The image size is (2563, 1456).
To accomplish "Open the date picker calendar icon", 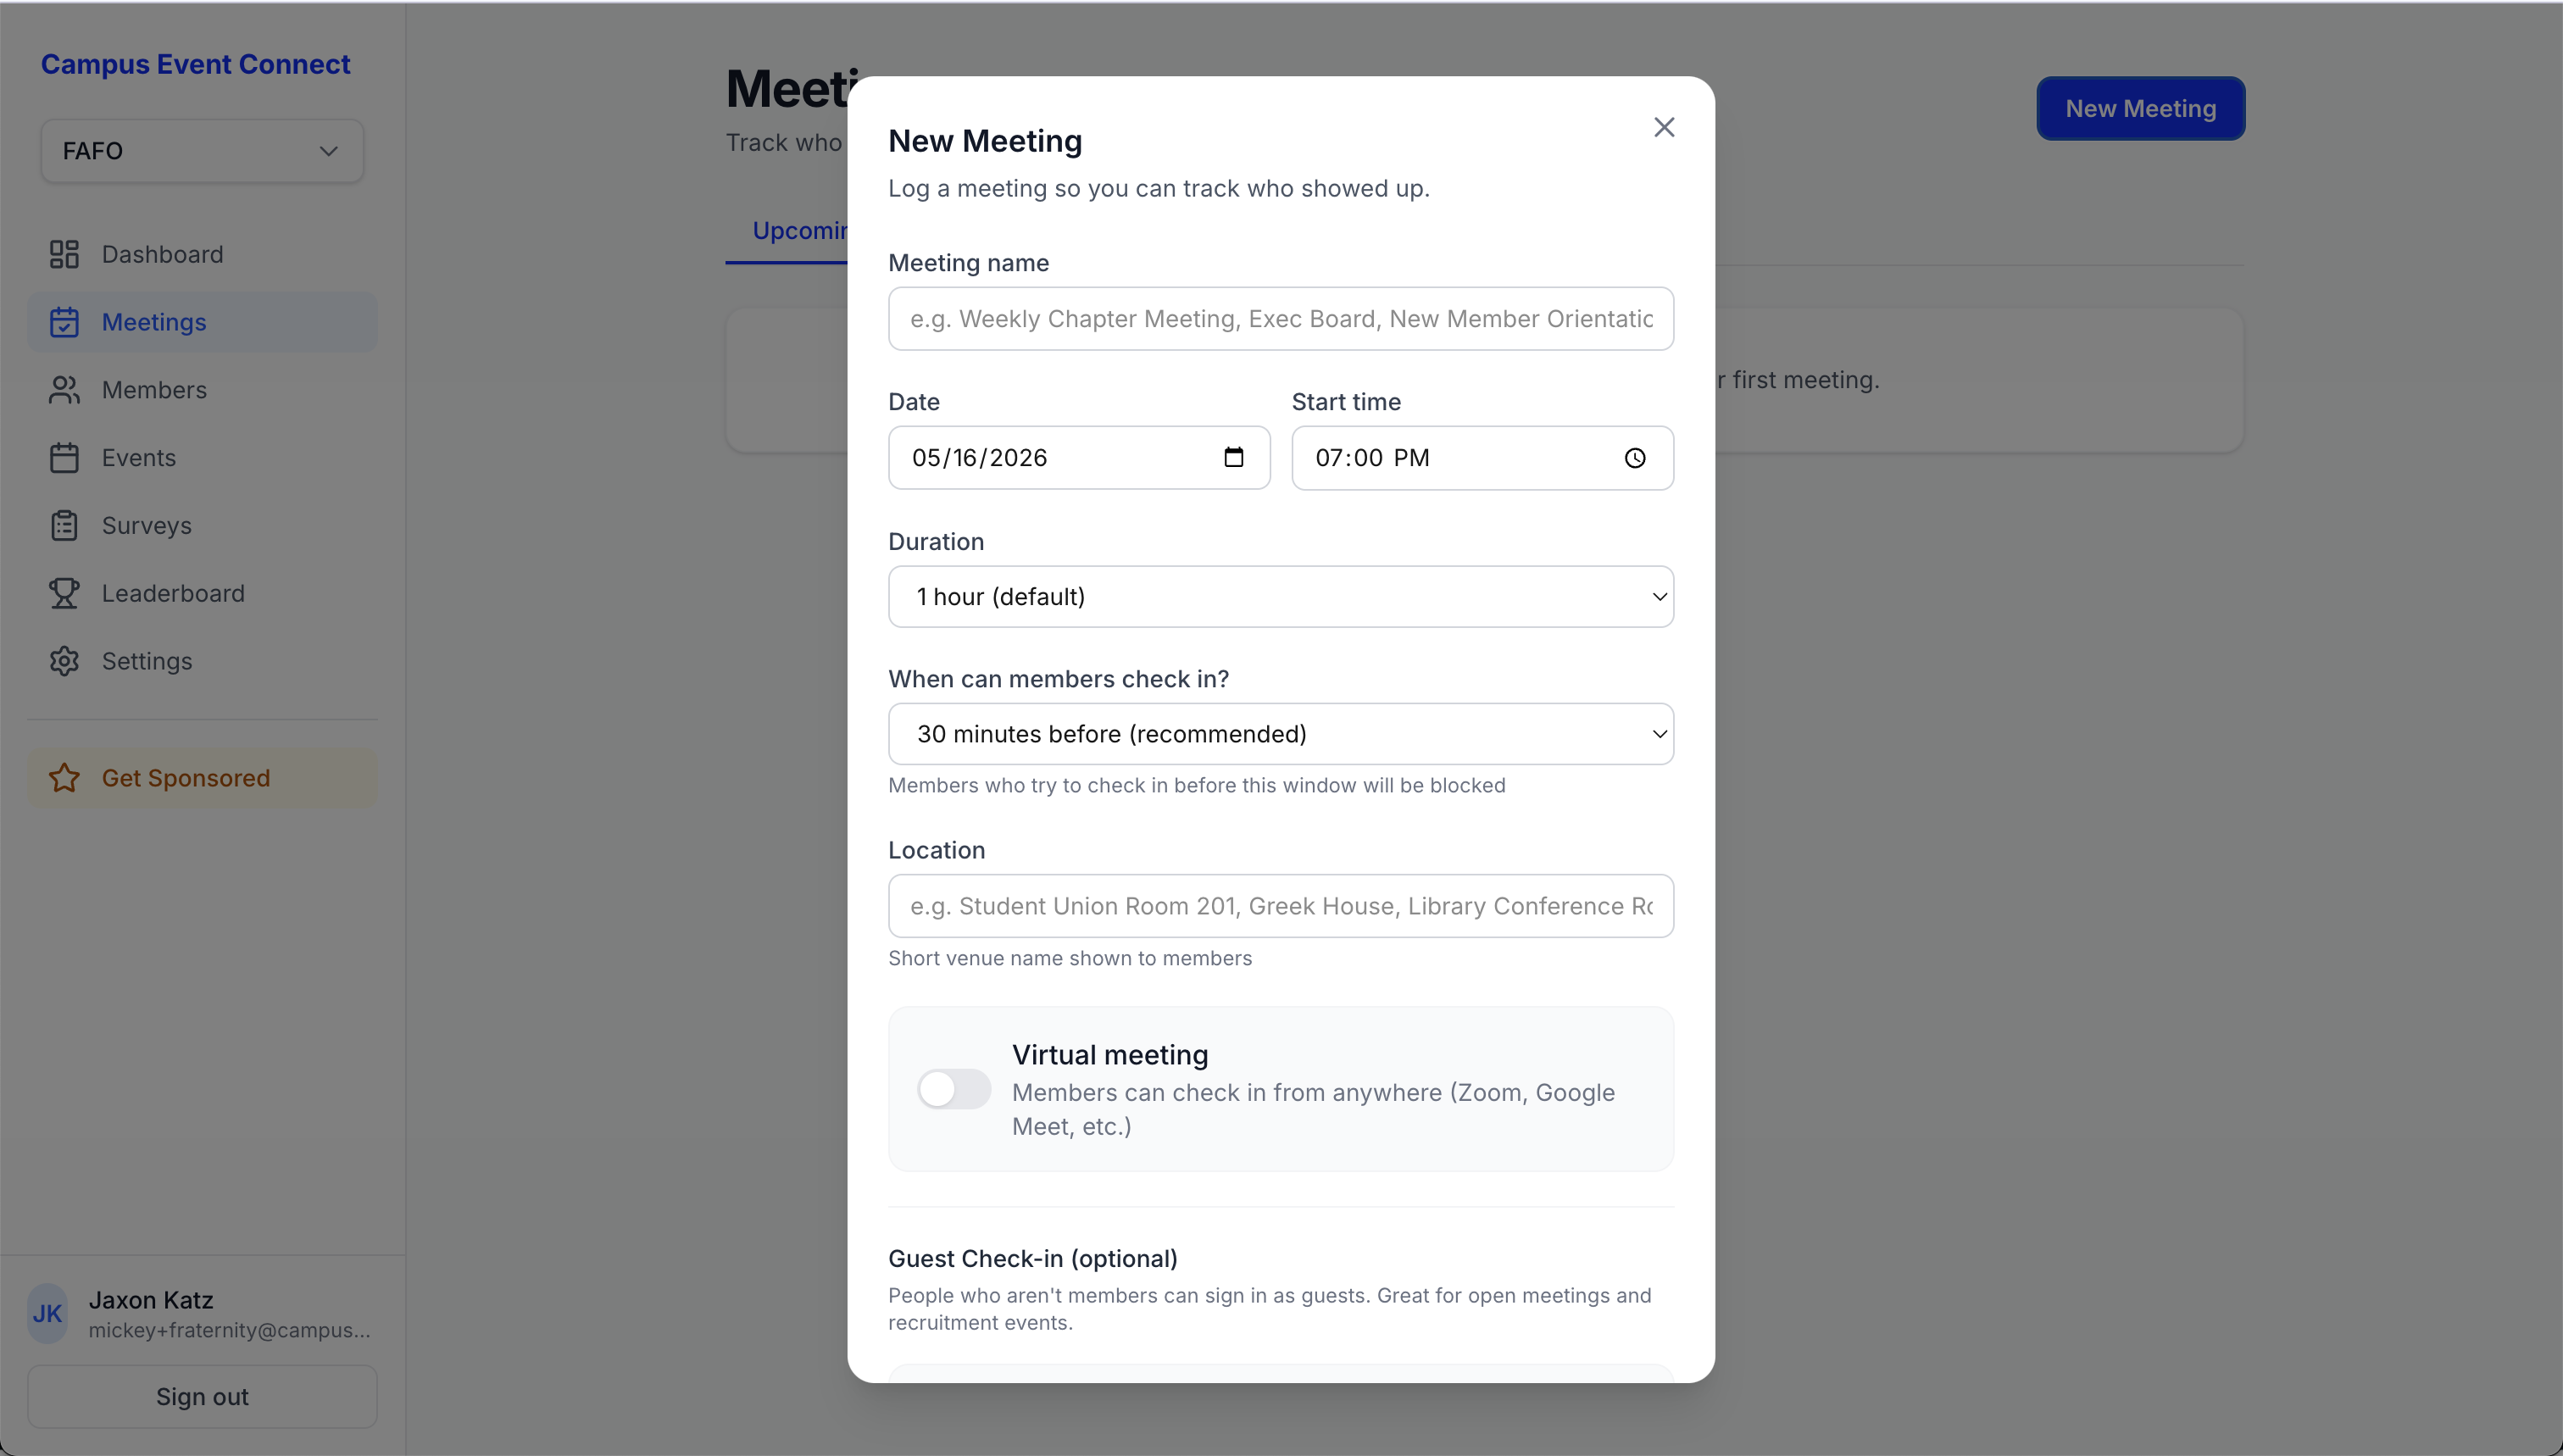I will (x=1234, y=457).
